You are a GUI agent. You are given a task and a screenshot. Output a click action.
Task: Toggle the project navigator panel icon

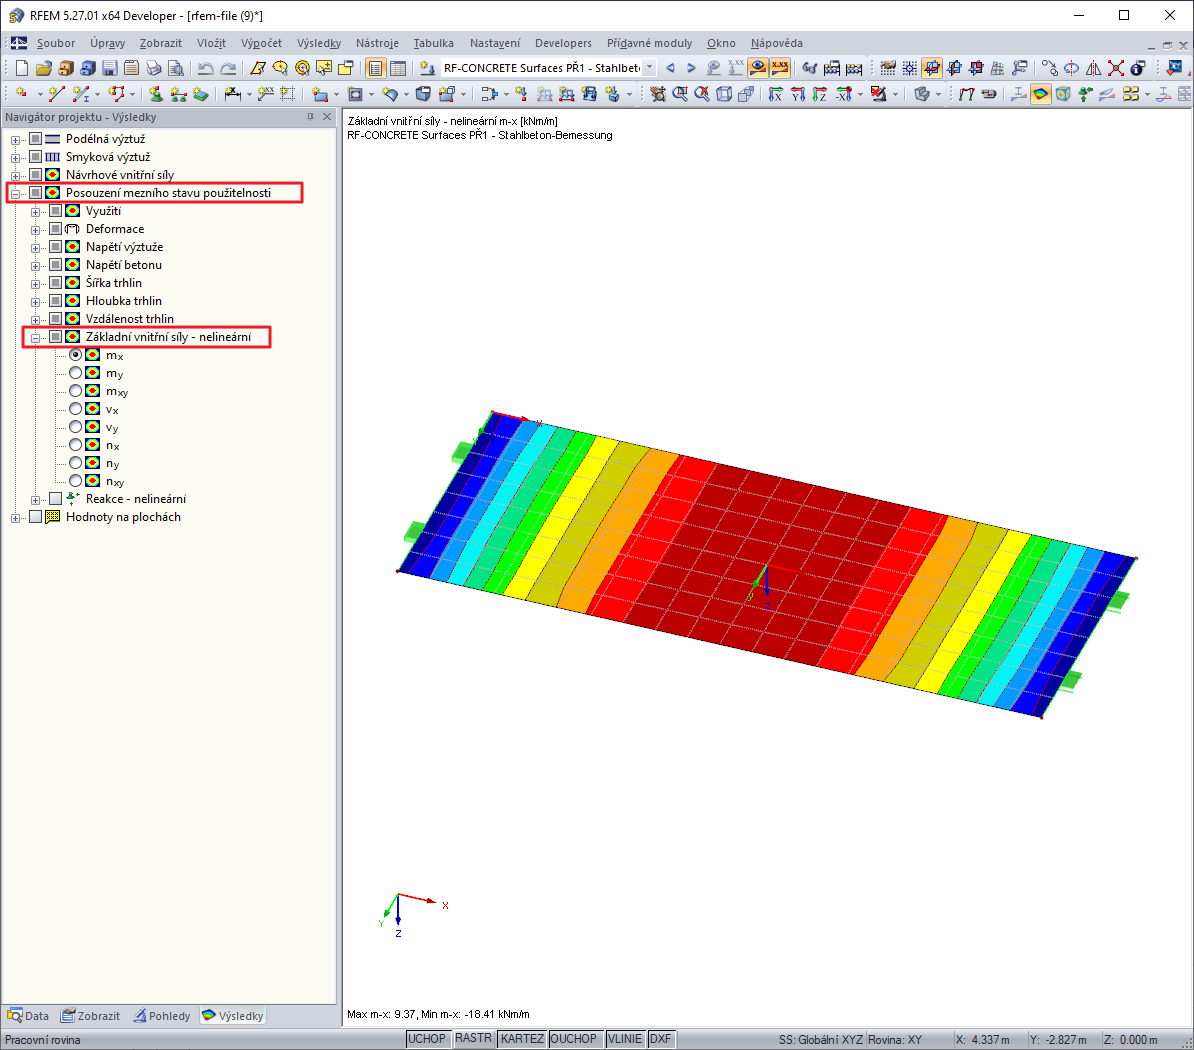click(375, 69)
